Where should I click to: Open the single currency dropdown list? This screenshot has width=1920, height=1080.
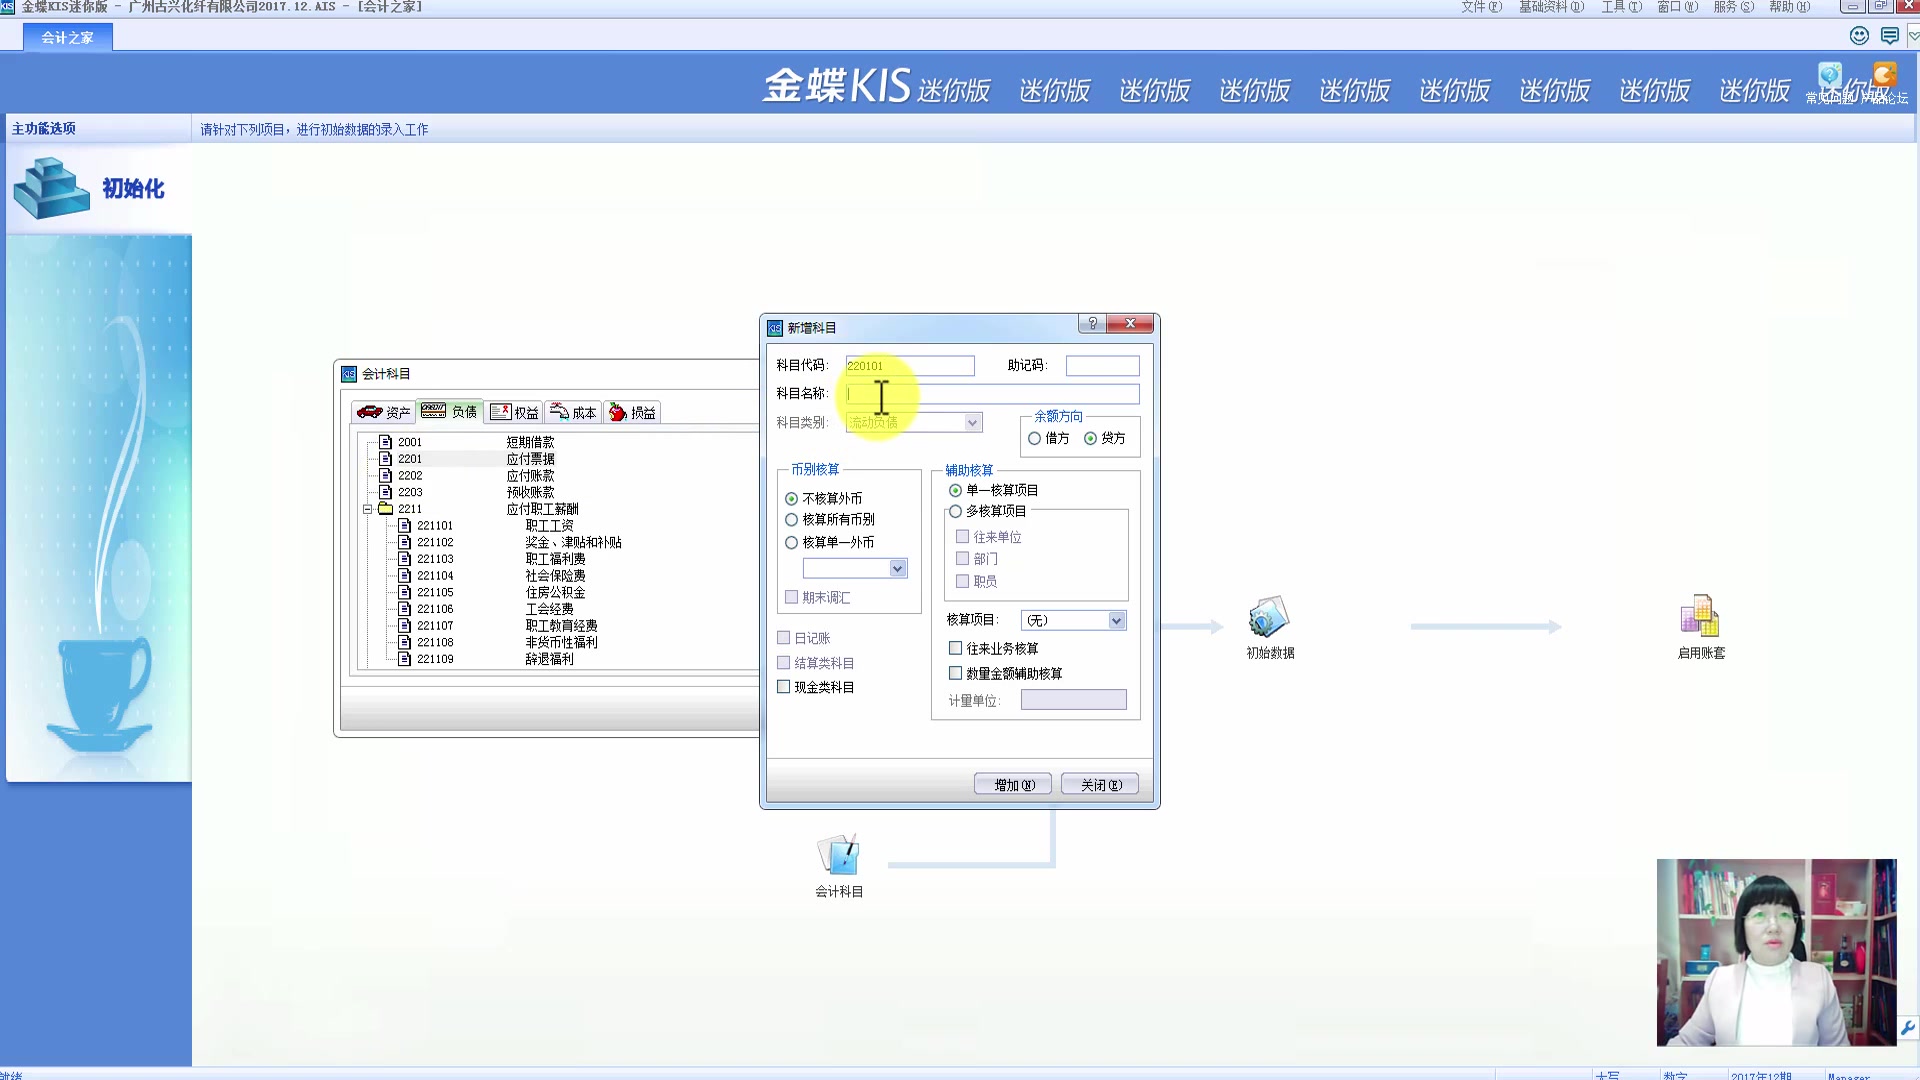(897, 569)
